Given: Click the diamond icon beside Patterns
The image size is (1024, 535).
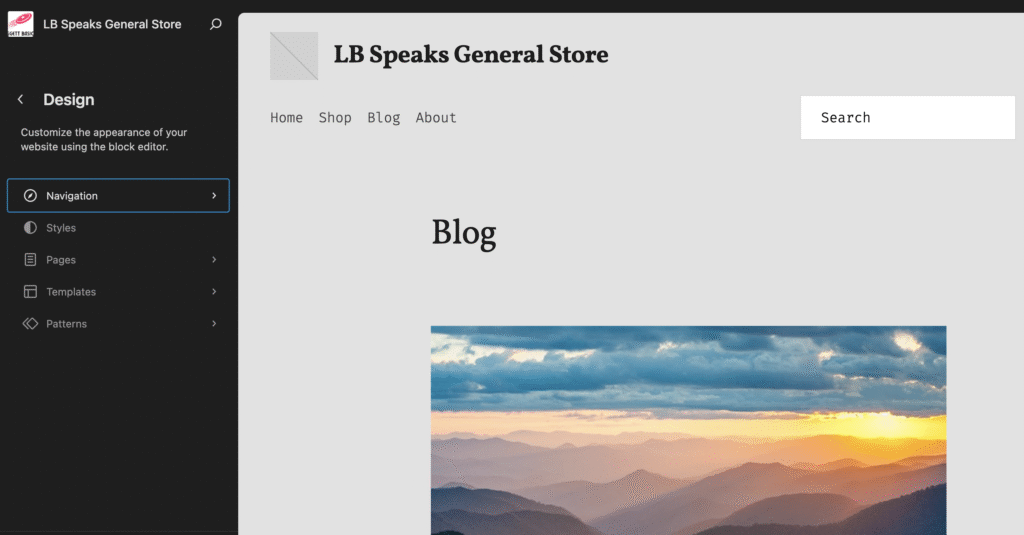Looking at the screenshot, I should [x=30, y=324].
